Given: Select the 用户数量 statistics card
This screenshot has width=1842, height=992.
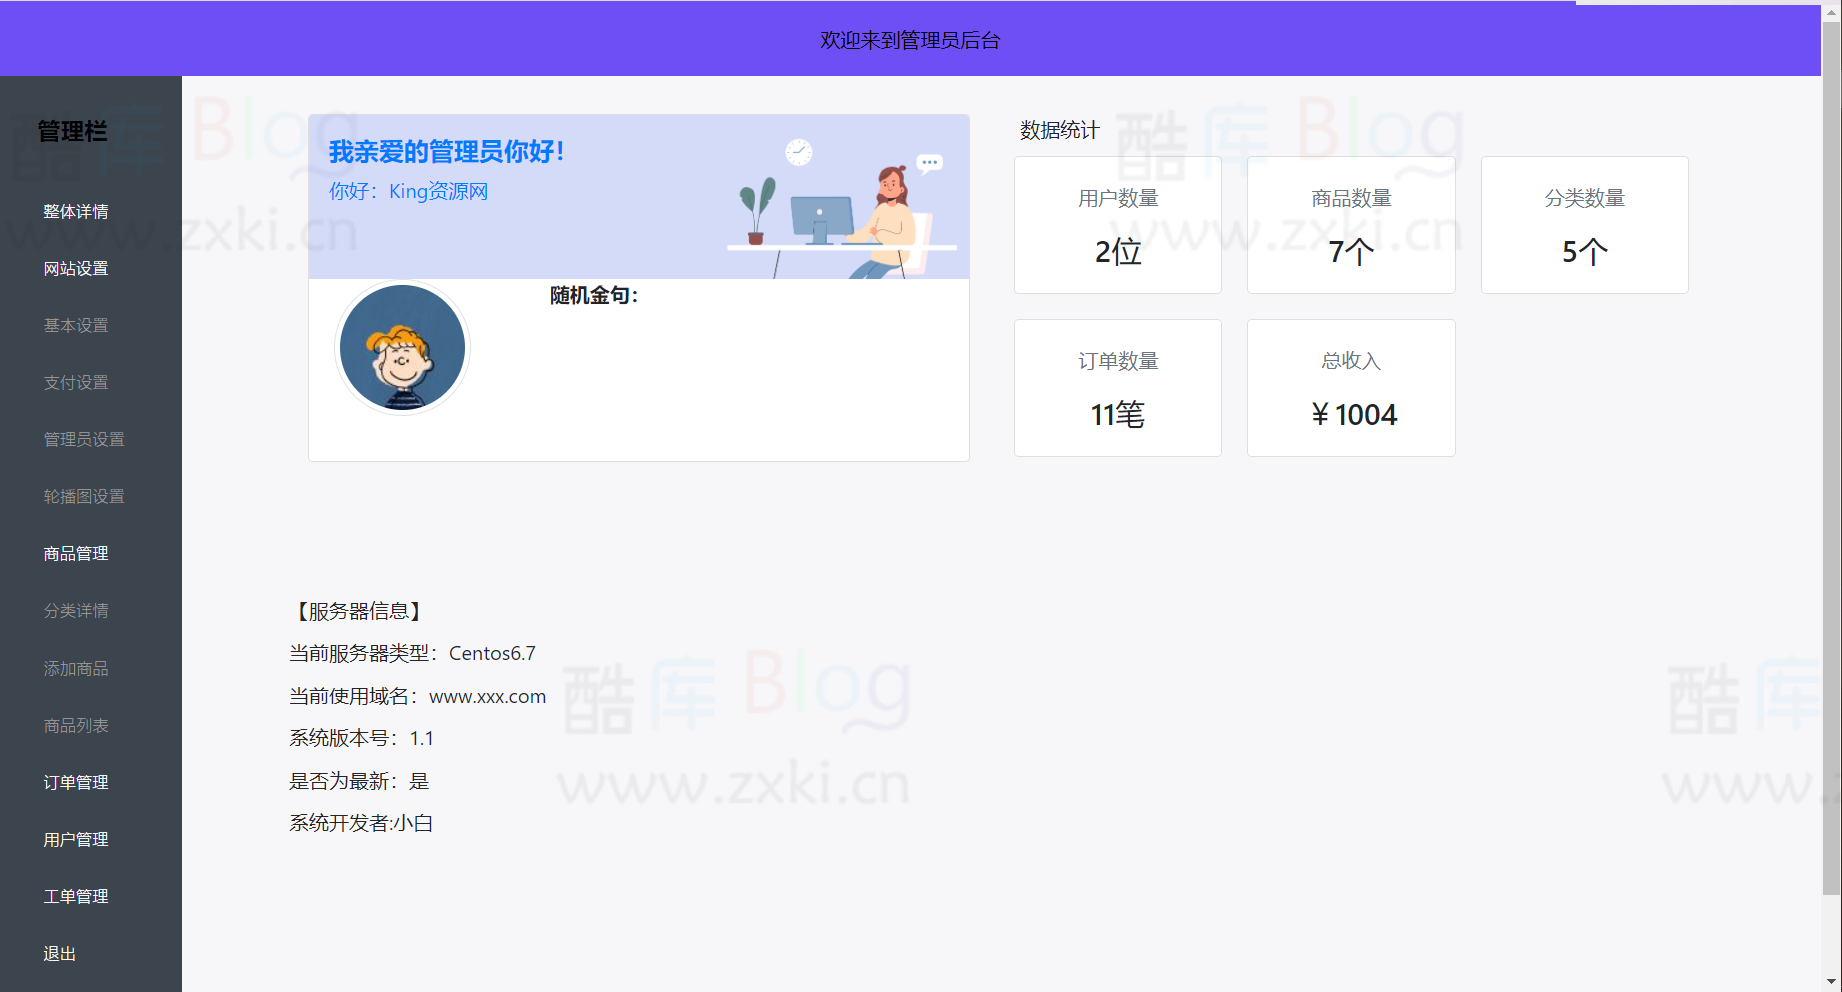Looking at the screenshot, I should click(x=1117, y=225).
